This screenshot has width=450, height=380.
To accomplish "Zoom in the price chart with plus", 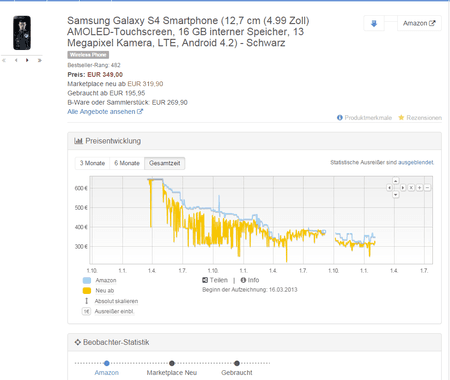I will tap(419, 188).
